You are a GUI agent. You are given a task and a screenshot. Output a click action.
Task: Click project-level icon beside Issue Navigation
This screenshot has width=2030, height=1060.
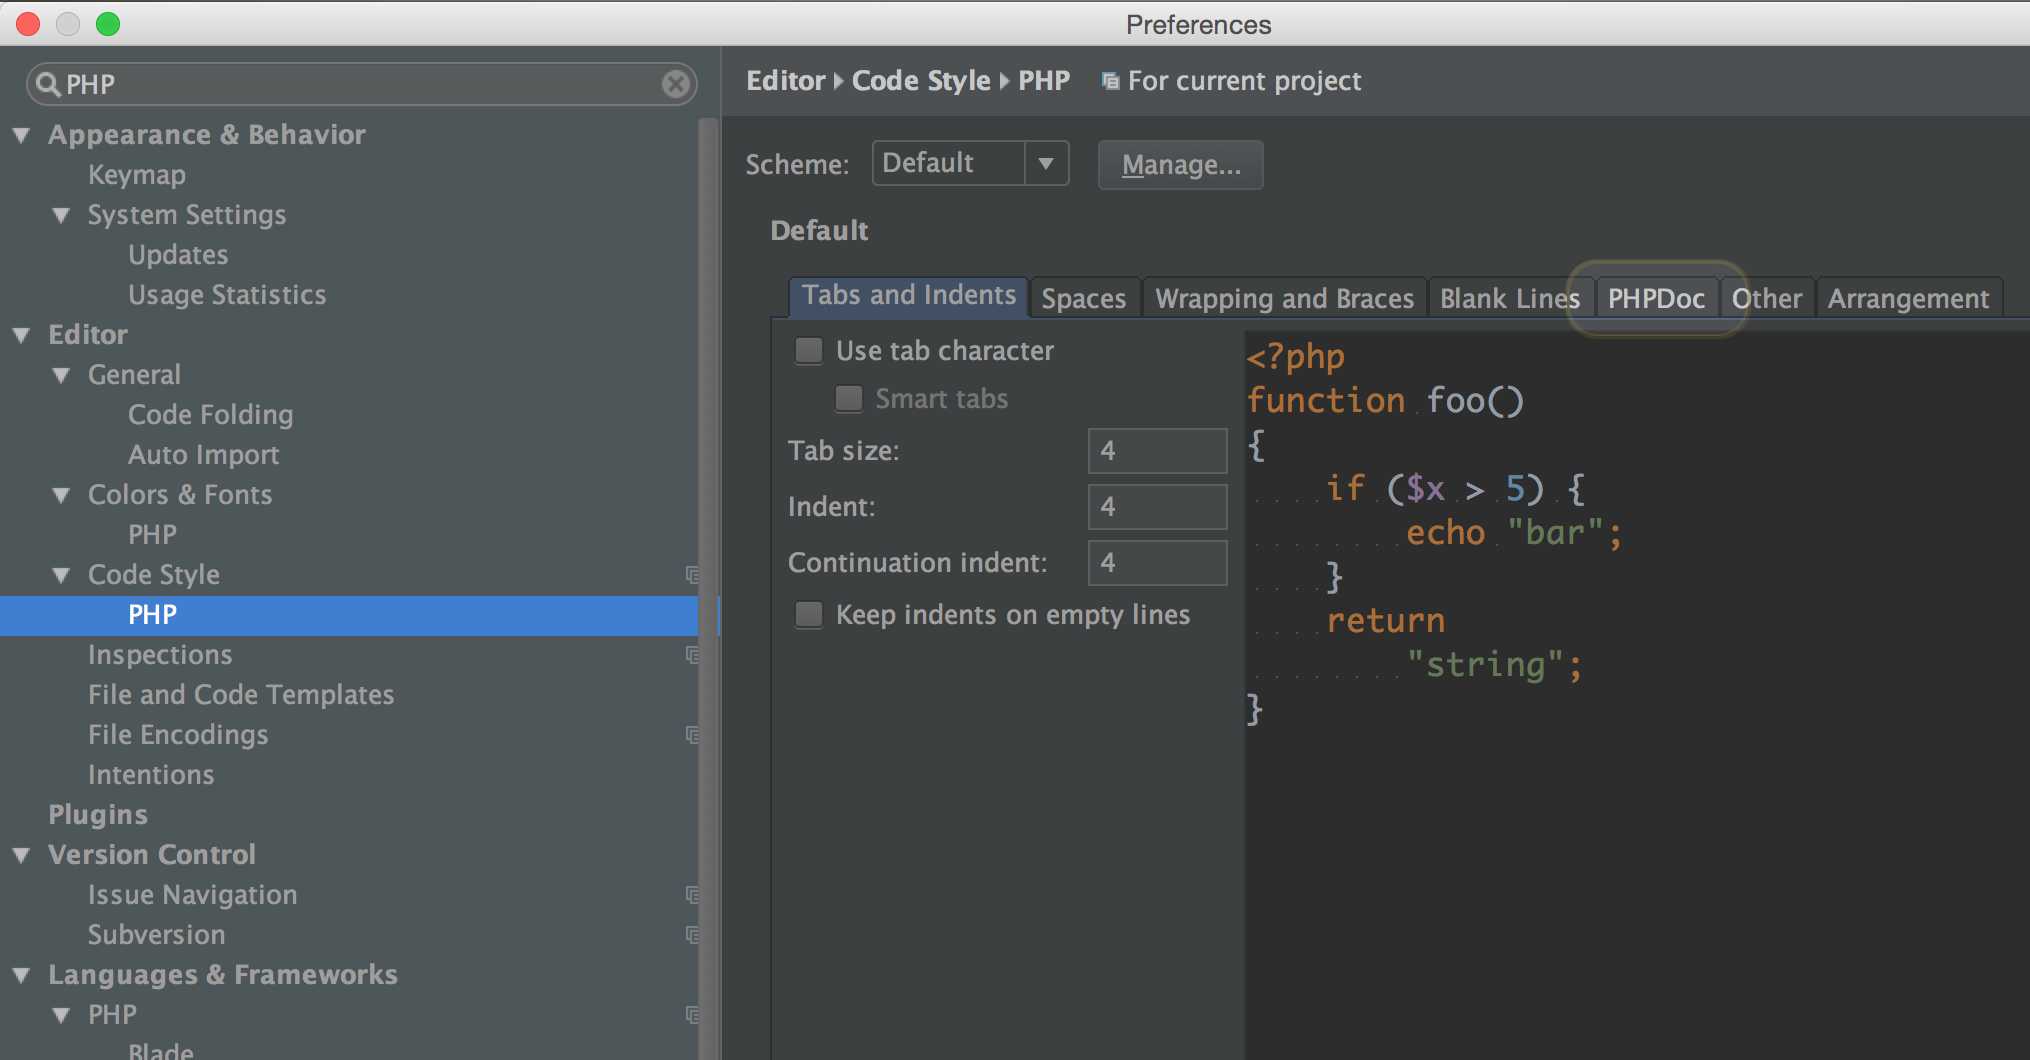(691, 894)
